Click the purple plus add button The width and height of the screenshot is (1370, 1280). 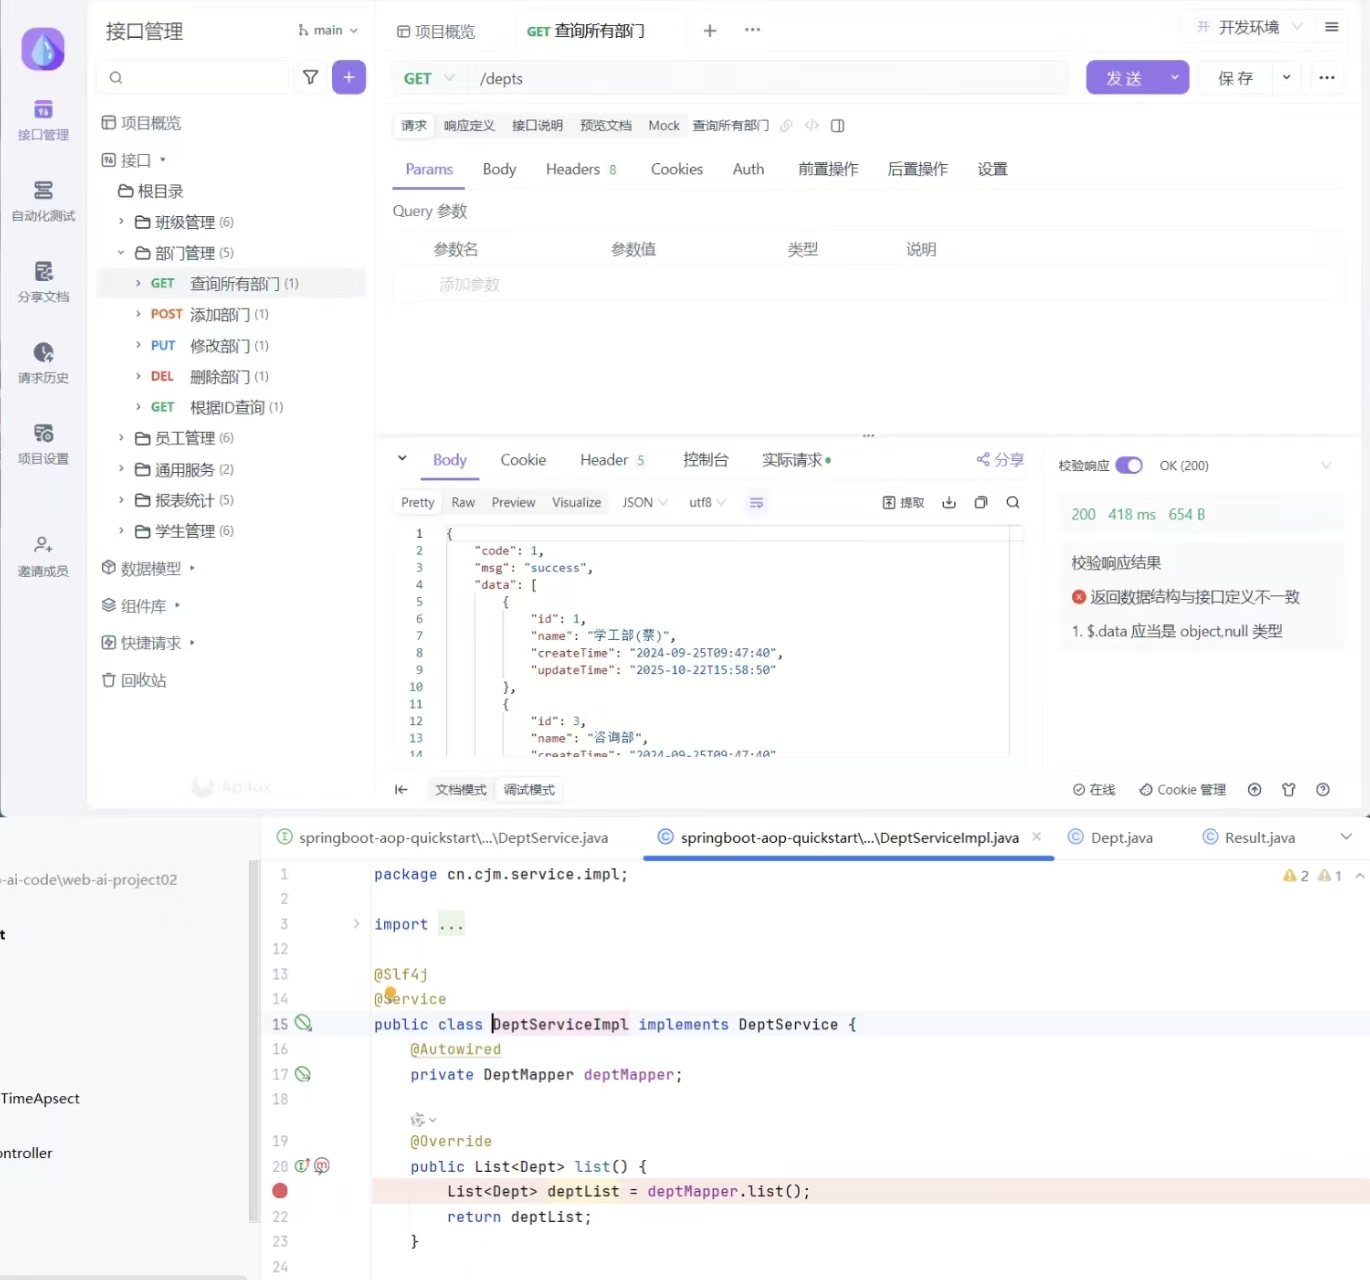click(348, 77)
